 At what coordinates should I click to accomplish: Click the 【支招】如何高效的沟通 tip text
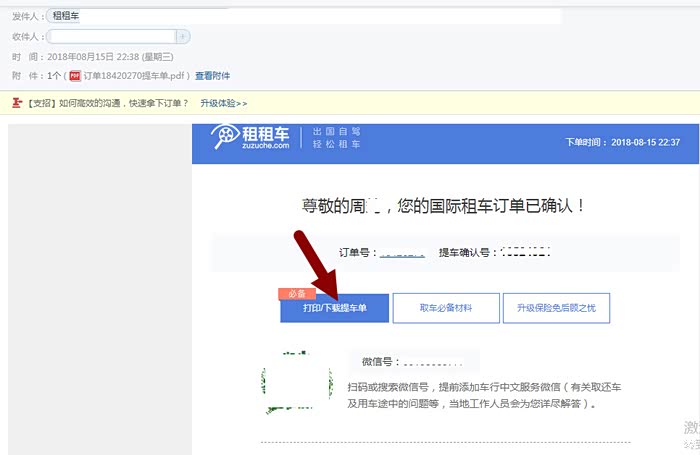click(x=107, y=103)
